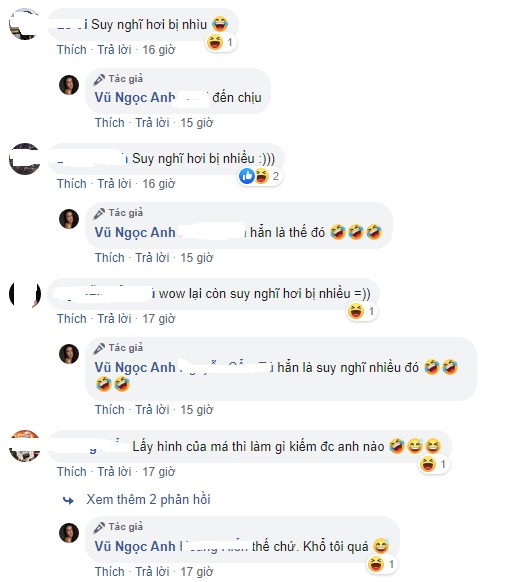Like the 'Suy nghĩ hơi bị nhìu' comment
510x582 pixels.
(x=72, y=49)
